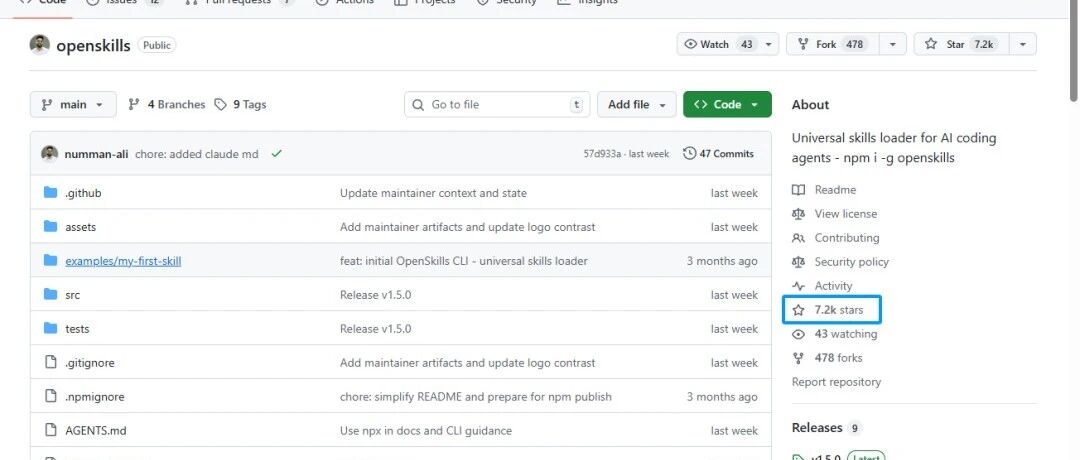Viewport: 1080px width, 460px height.
Task: Click 'chore: simplify README' commit message
Action: click(x=476, y=397)
